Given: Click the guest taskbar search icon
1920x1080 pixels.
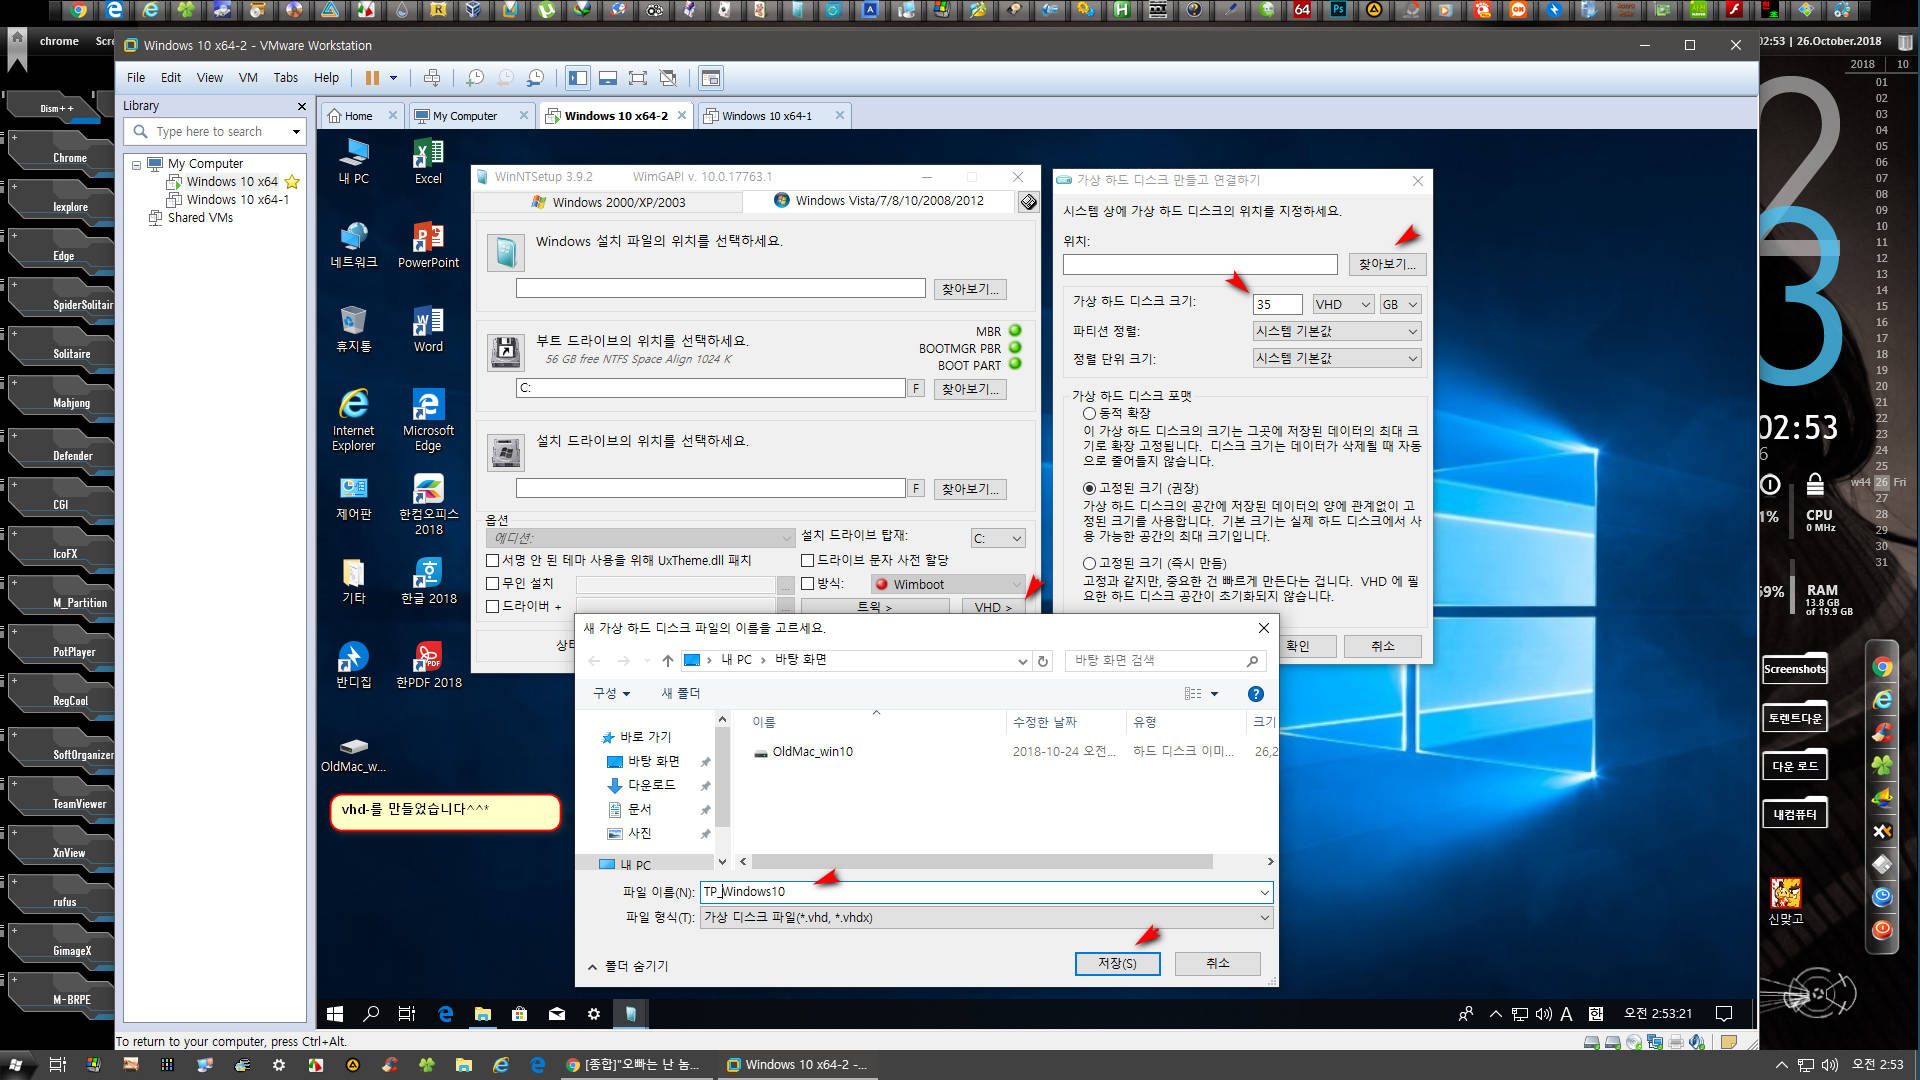Looking at the screenshot, I should coord(371,1014).
